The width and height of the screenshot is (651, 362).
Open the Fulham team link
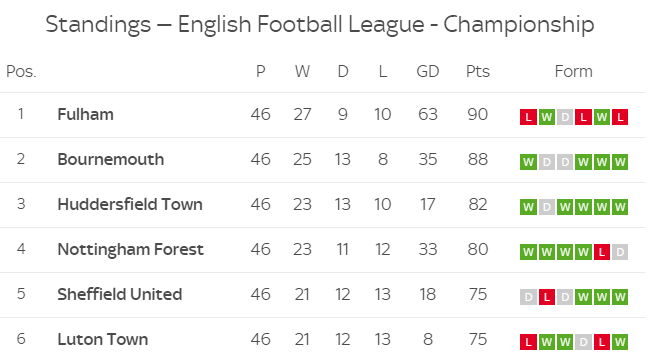[86, 115]
